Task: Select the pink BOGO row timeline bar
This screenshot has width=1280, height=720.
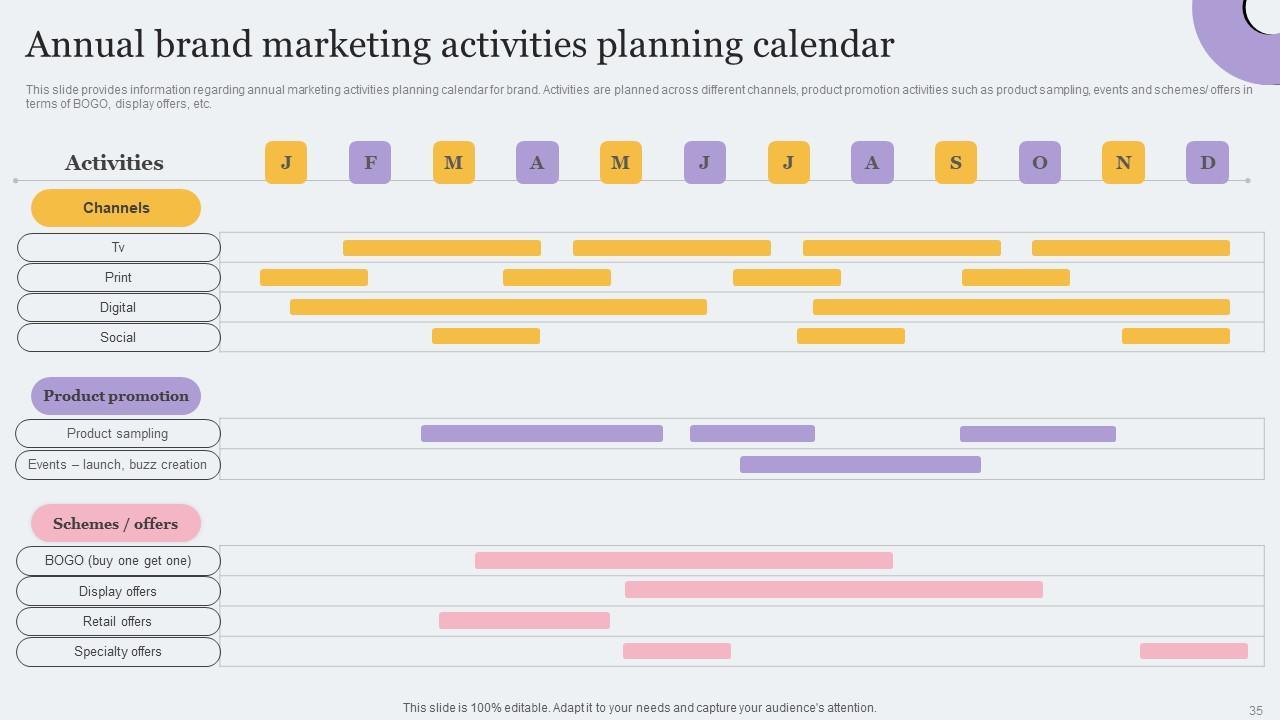Action: (684, 560)
